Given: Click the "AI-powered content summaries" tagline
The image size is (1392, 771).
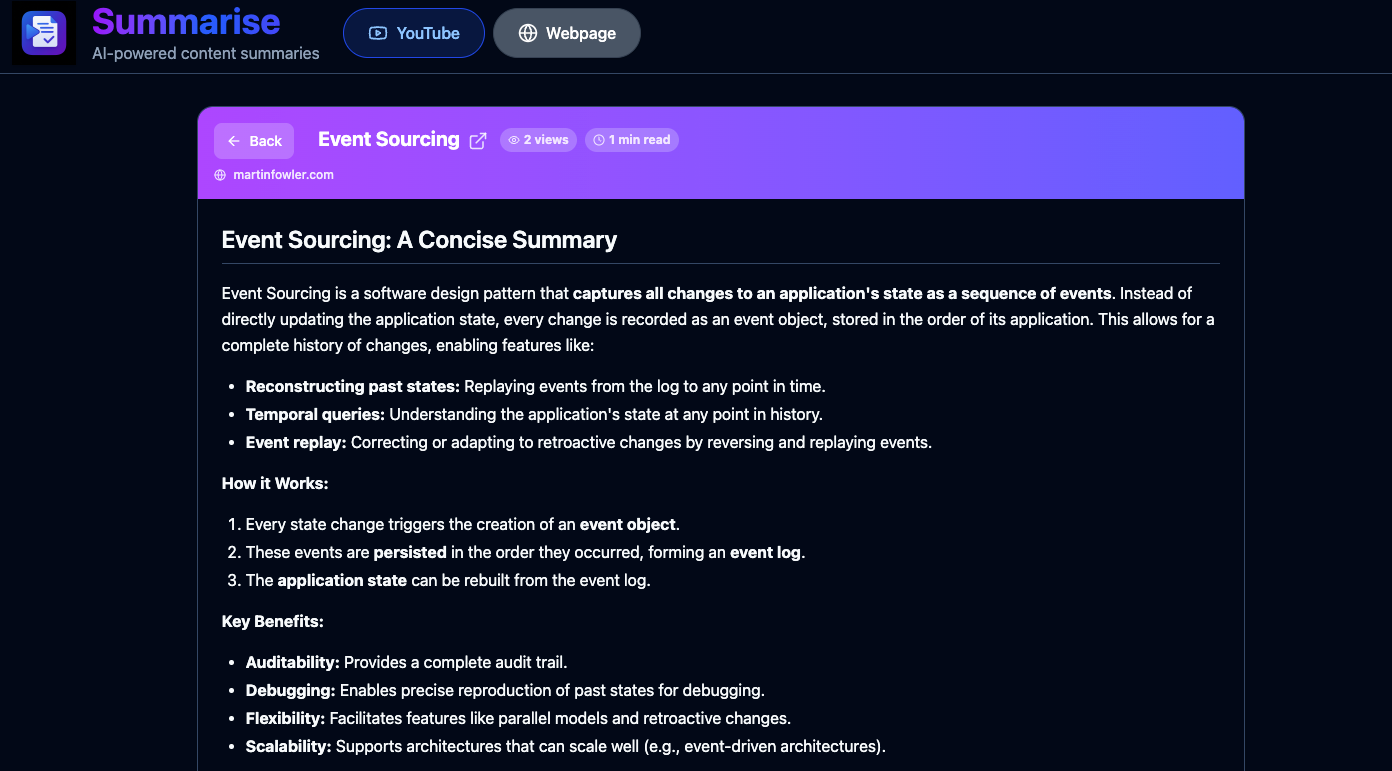Looking at the screenshot, I should pos(206,53).
